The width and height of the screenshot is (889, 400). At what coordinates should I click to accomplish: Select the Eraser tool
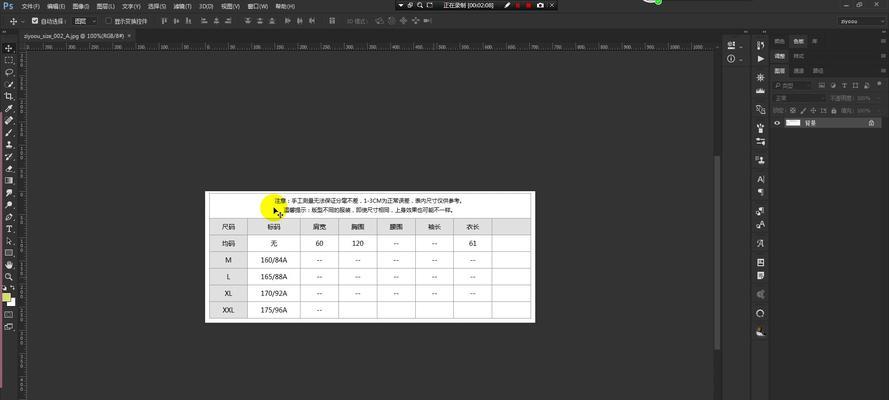(x=9, y=169)
